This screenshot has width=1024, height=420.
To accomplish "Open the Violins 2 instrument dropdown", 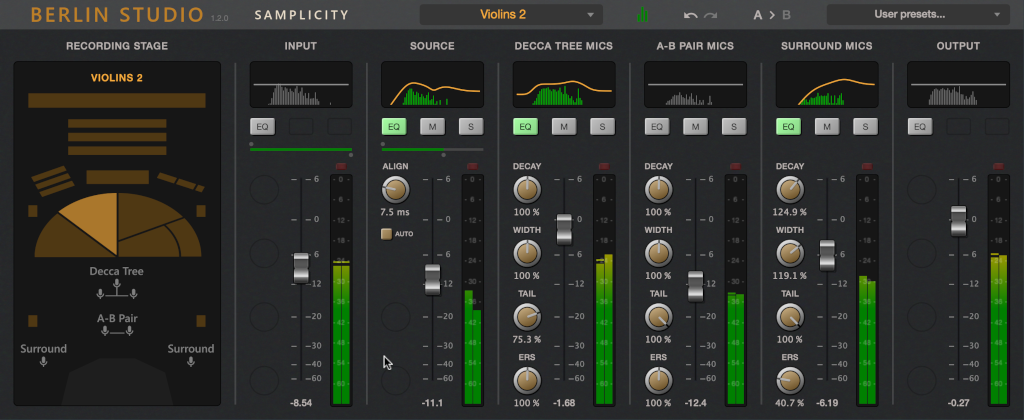I will 511,14.
